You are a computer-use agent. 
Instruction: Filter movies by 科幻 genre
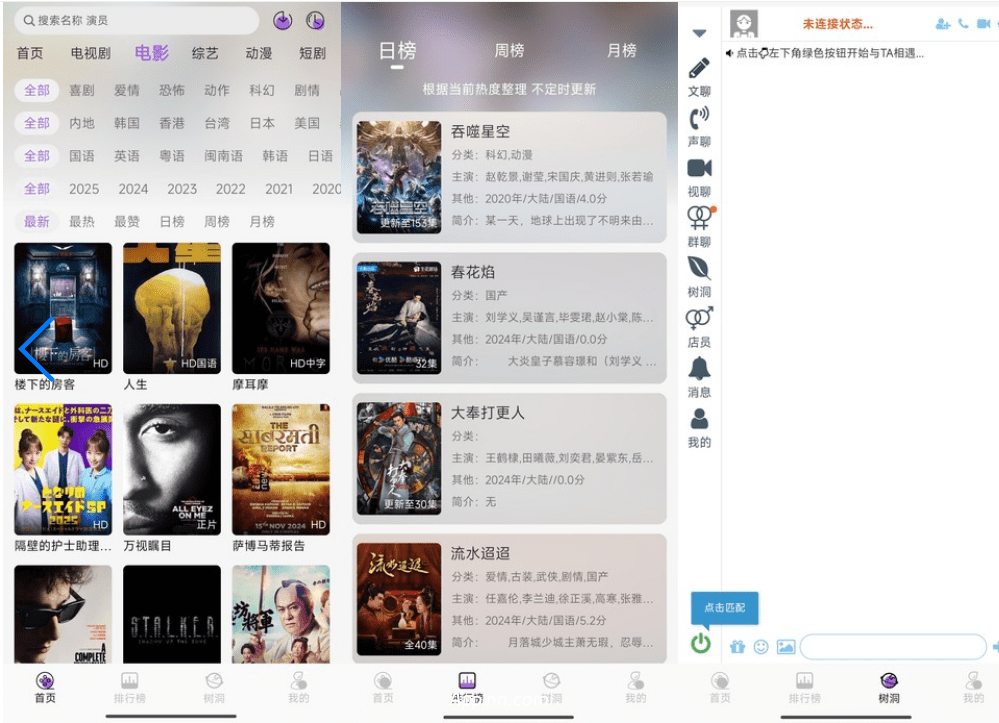pyautogui.click(x=262, y=90)
